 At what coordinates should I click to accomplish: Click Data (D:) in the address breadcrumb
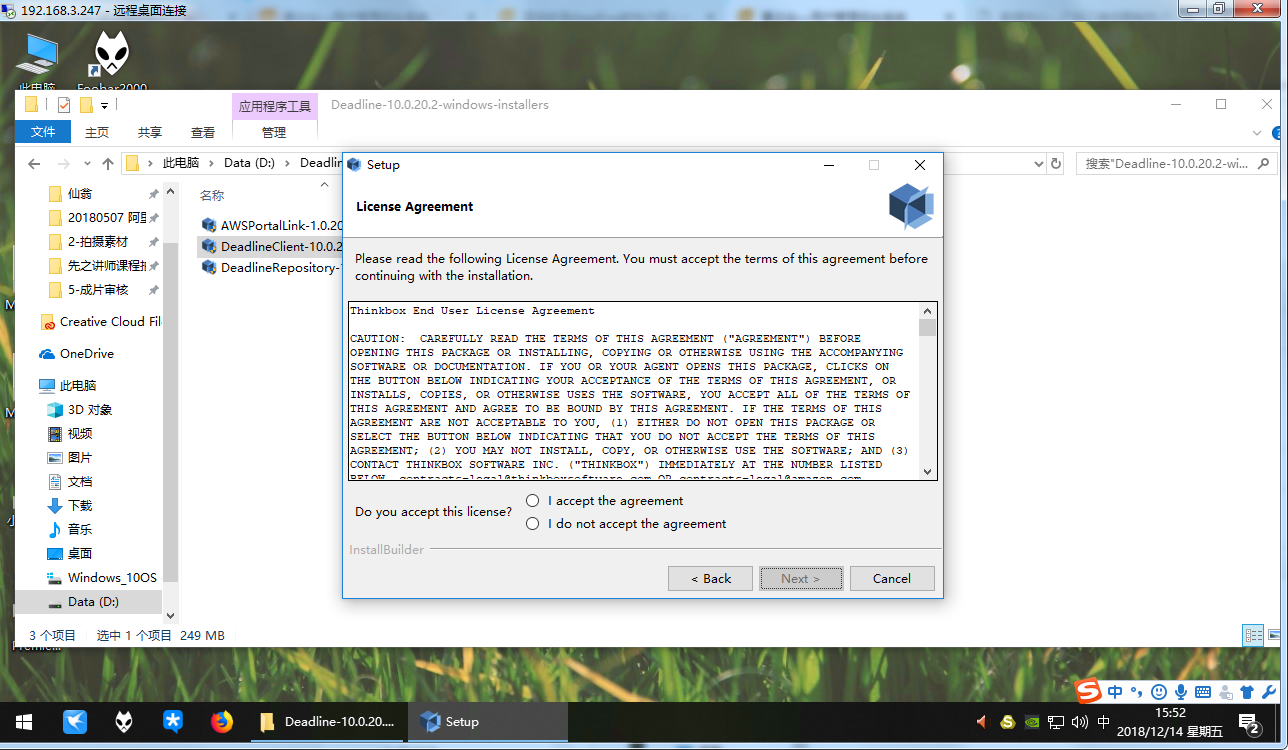coord(249,163)
